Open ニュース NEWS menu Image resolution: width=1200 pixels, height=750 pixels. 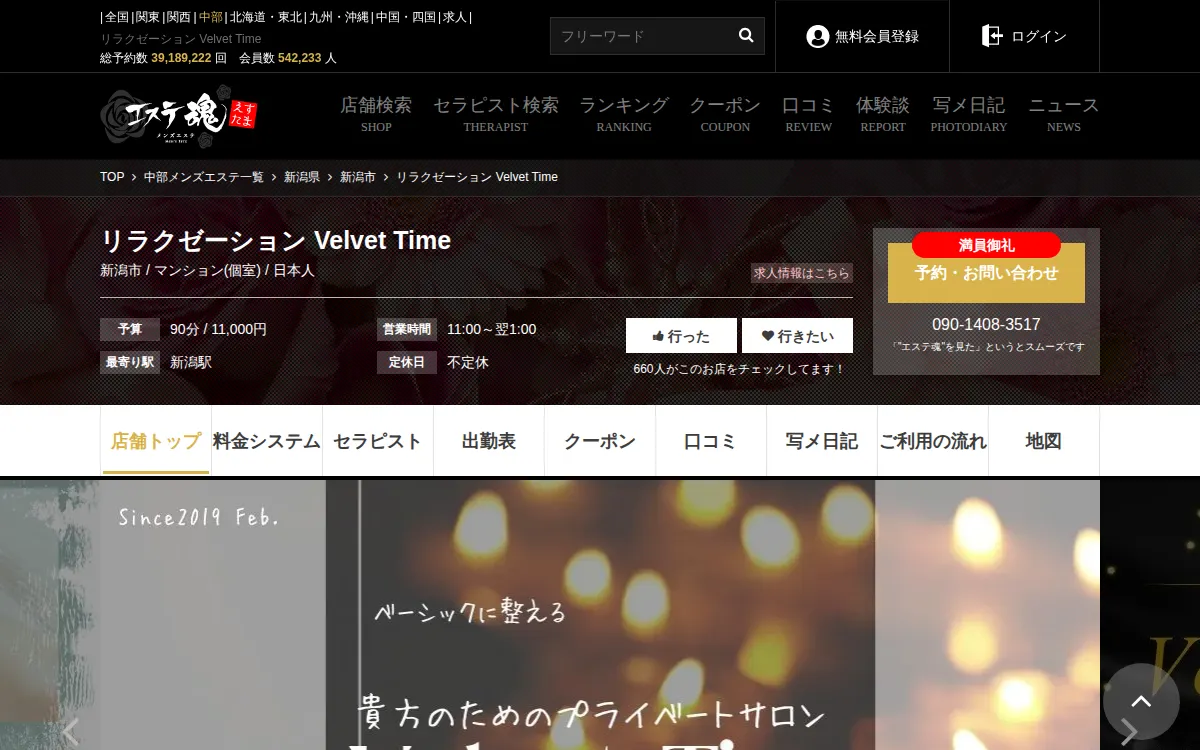(x=1064, y=114)
